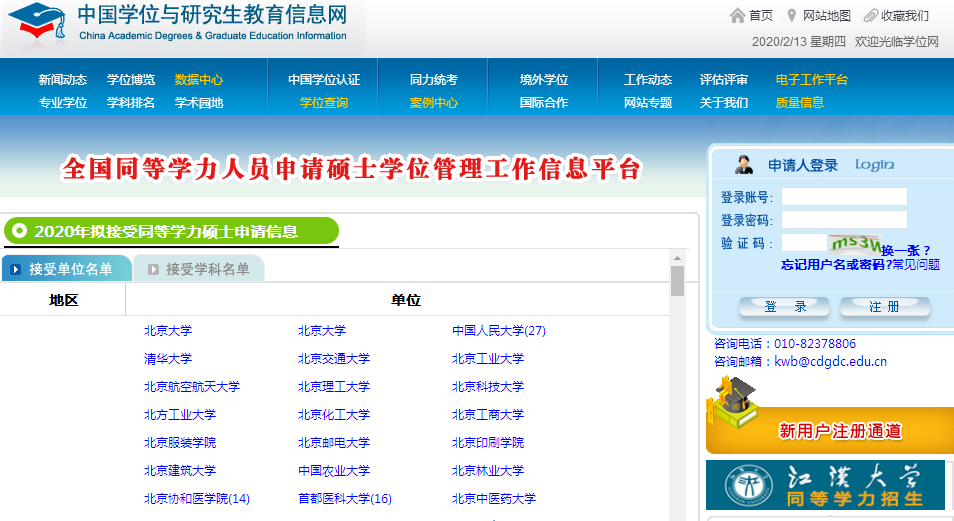This screenshot has height=521, width=954.
Task: Open the 评估评审 menu item
Action: (724, 80)
